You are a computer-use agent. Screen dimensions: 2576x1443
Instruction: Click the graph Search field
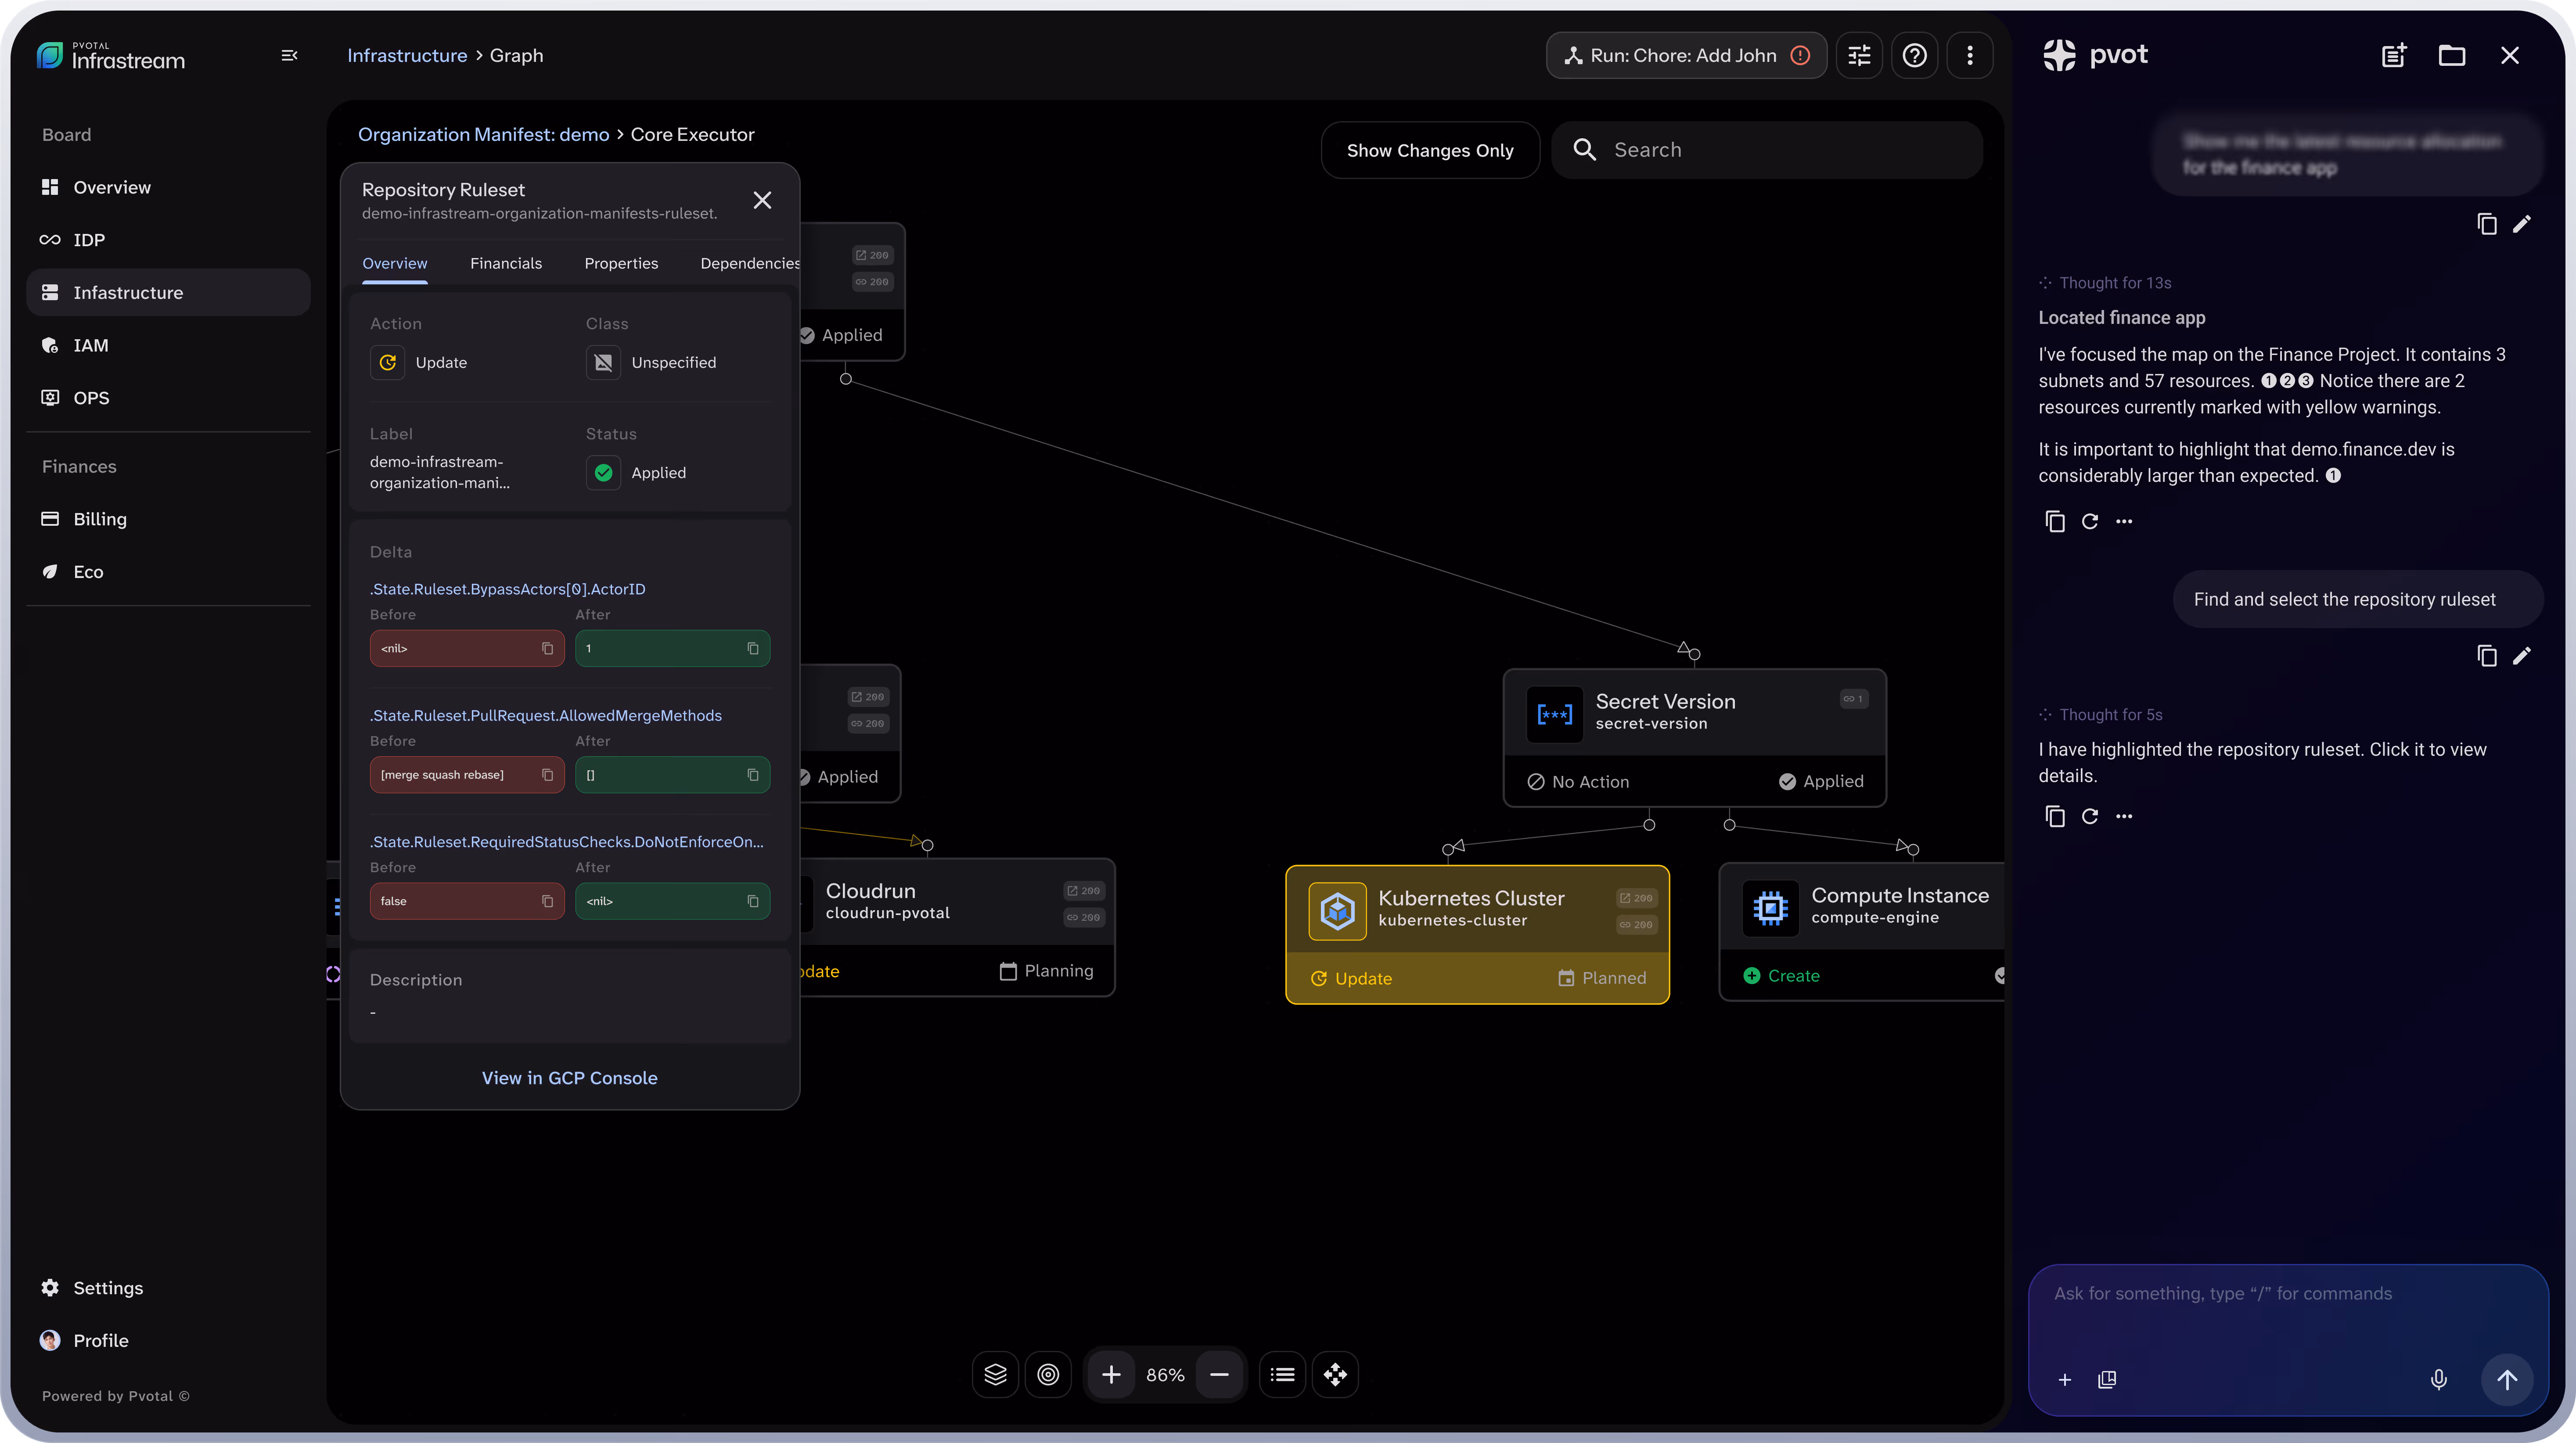[1767, 150]
